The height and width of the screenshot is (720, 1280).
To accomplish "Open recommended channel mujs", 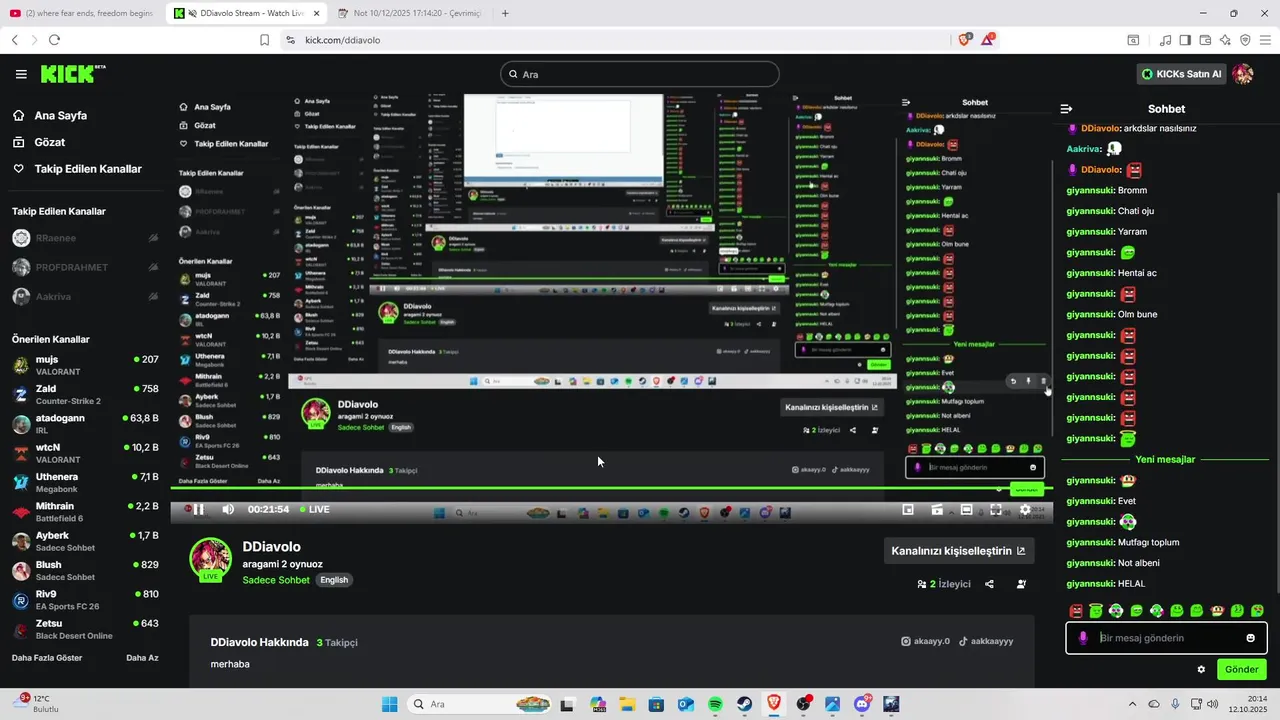I will [x=84, y=364].
